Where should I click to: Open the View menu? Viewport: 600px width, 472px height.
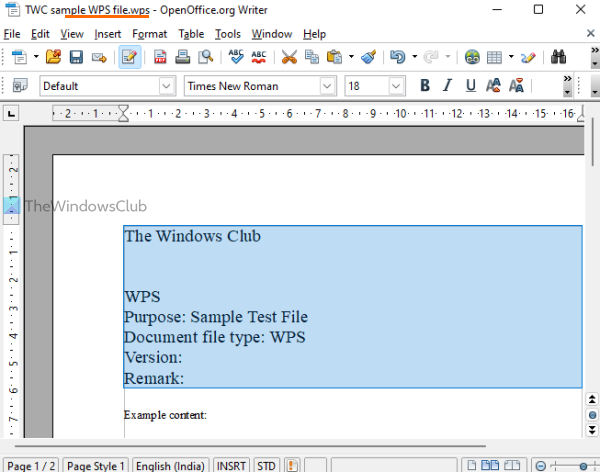click(x=72, y=34)
